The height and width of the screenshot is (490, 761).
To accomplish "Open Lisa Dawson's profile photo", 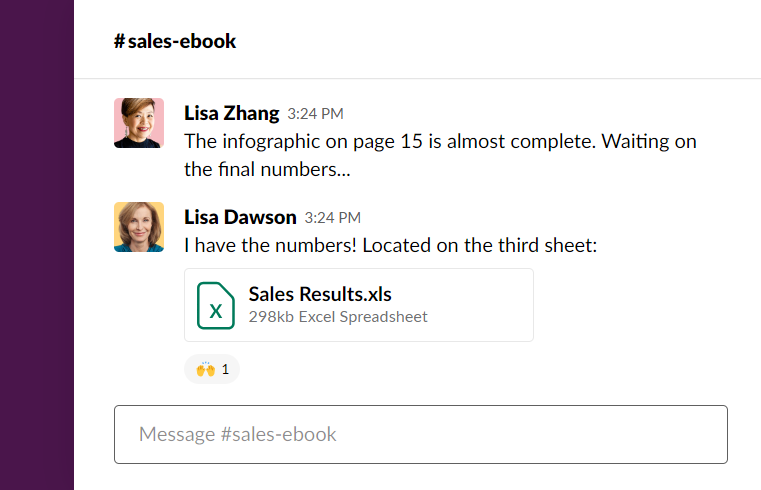I will 139,227.
